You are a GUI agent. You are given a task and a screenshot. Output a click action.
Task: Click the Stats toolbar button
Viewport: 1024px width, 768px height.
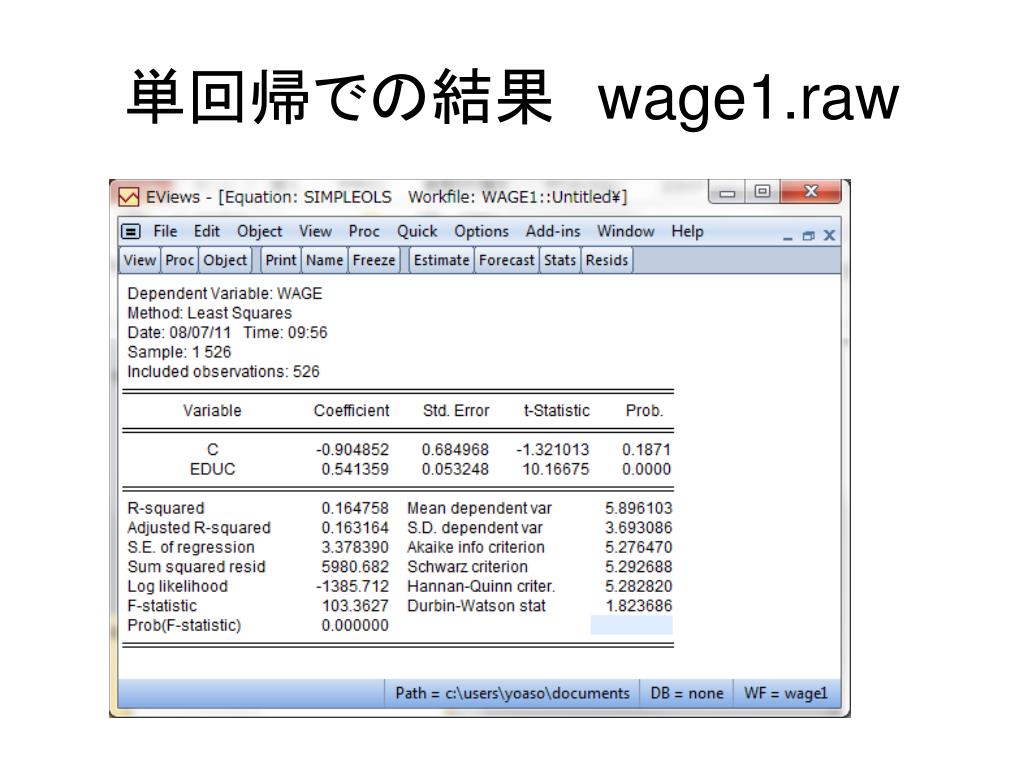560,260
